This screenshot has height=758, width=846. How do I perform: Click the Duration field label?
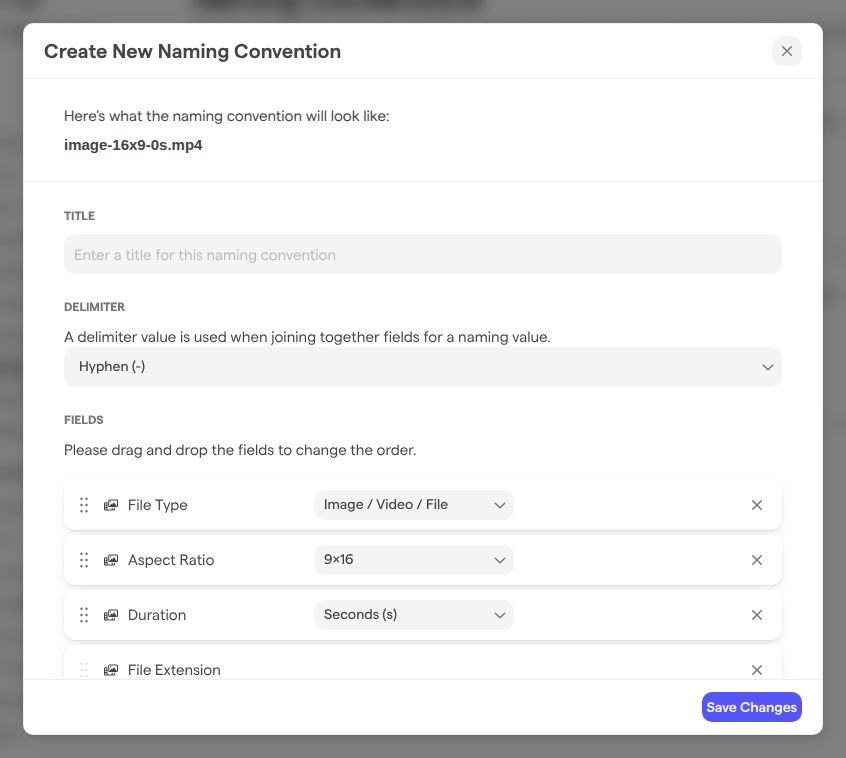[x=157, y=615]
